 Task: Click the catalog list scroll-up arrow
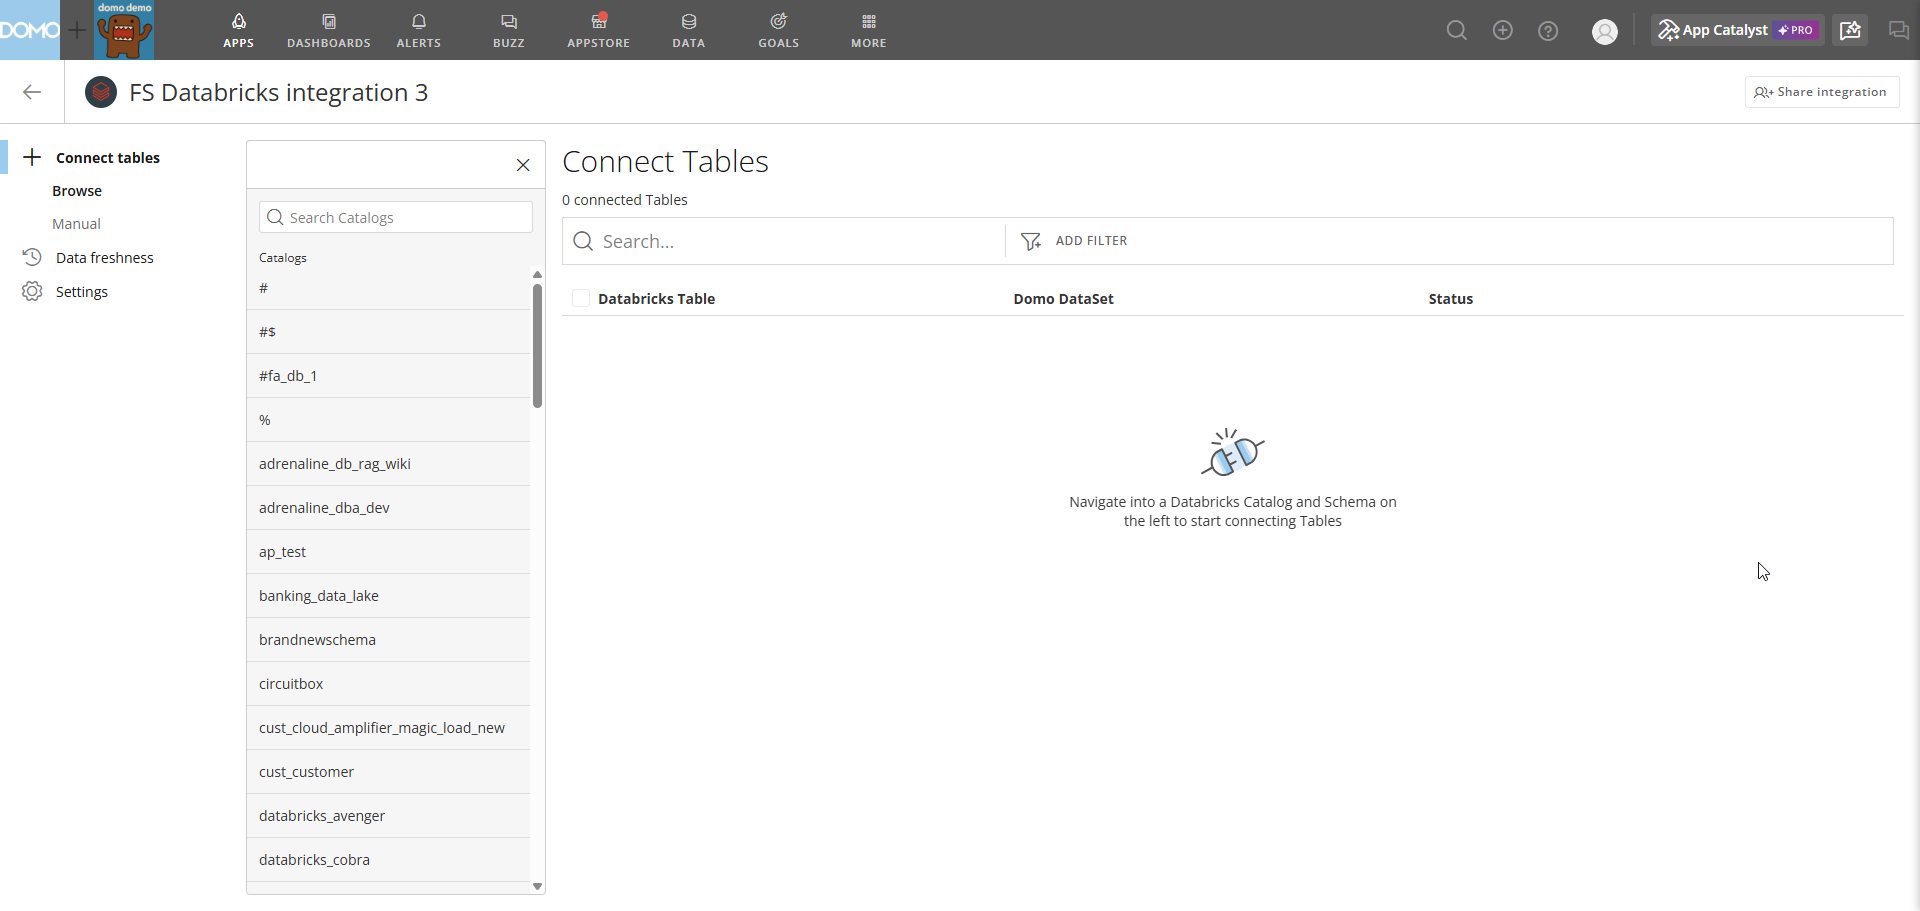537,274
